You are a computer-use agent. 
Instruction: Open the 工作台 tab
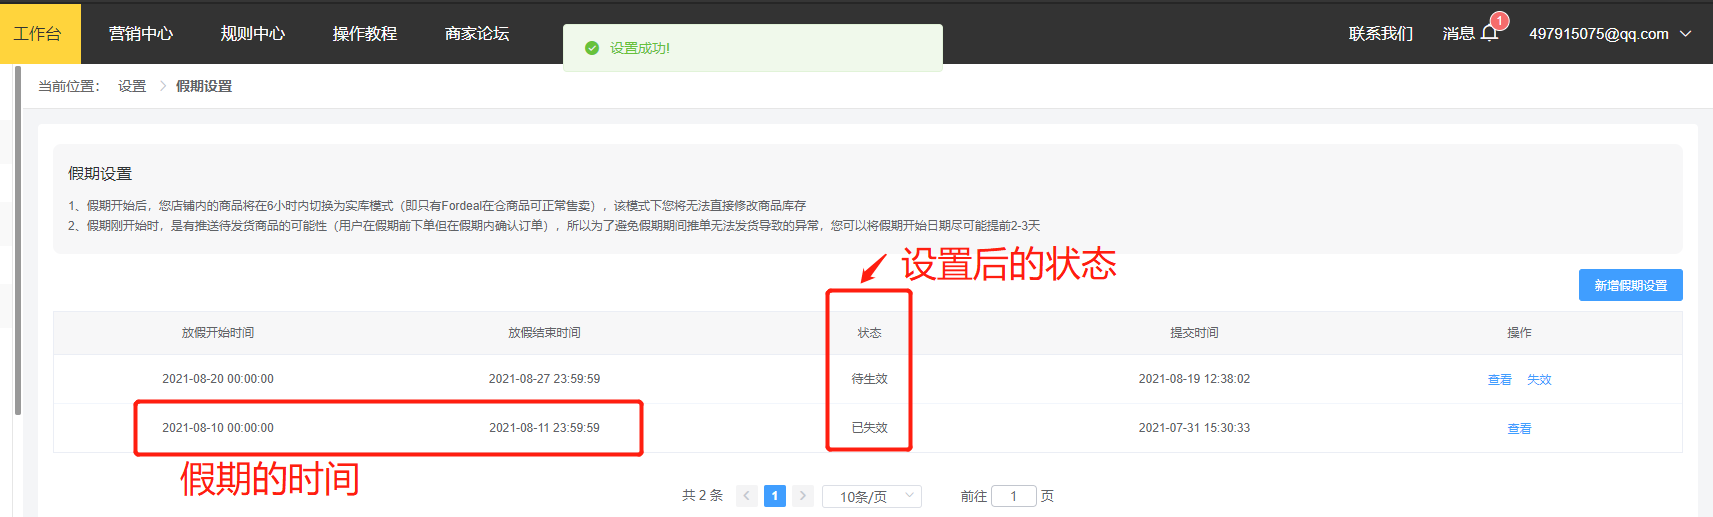click(38, 34)
